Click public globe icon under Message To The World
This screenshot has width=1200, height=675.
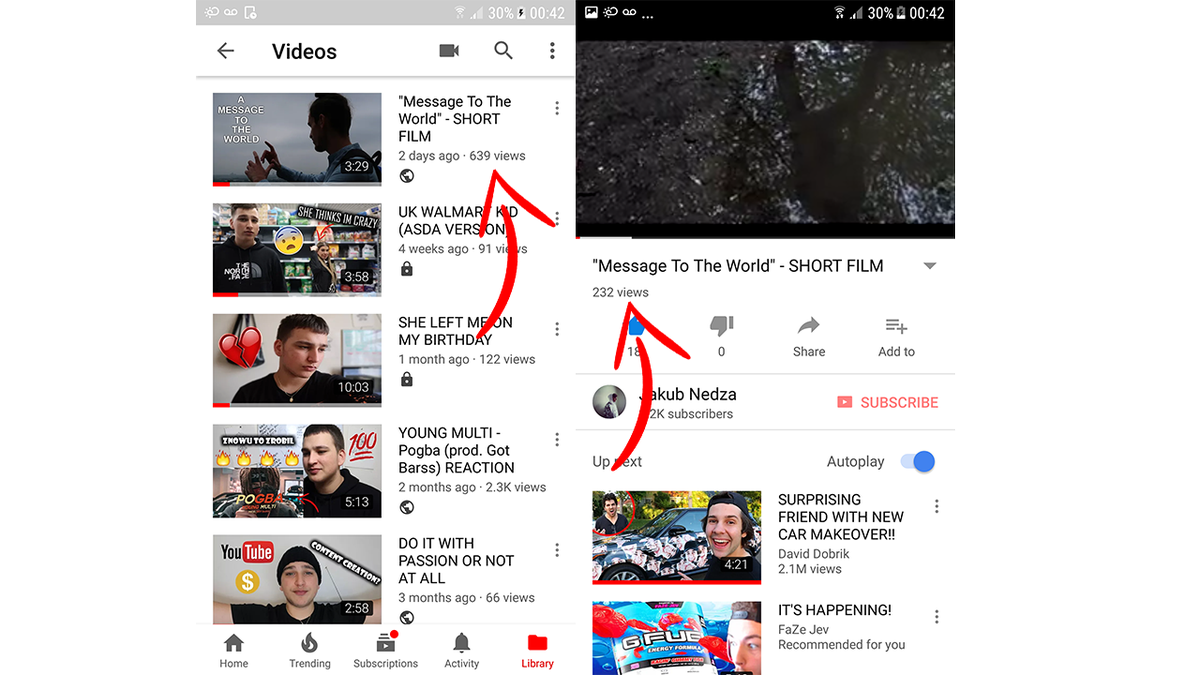(x=406, y=176)
